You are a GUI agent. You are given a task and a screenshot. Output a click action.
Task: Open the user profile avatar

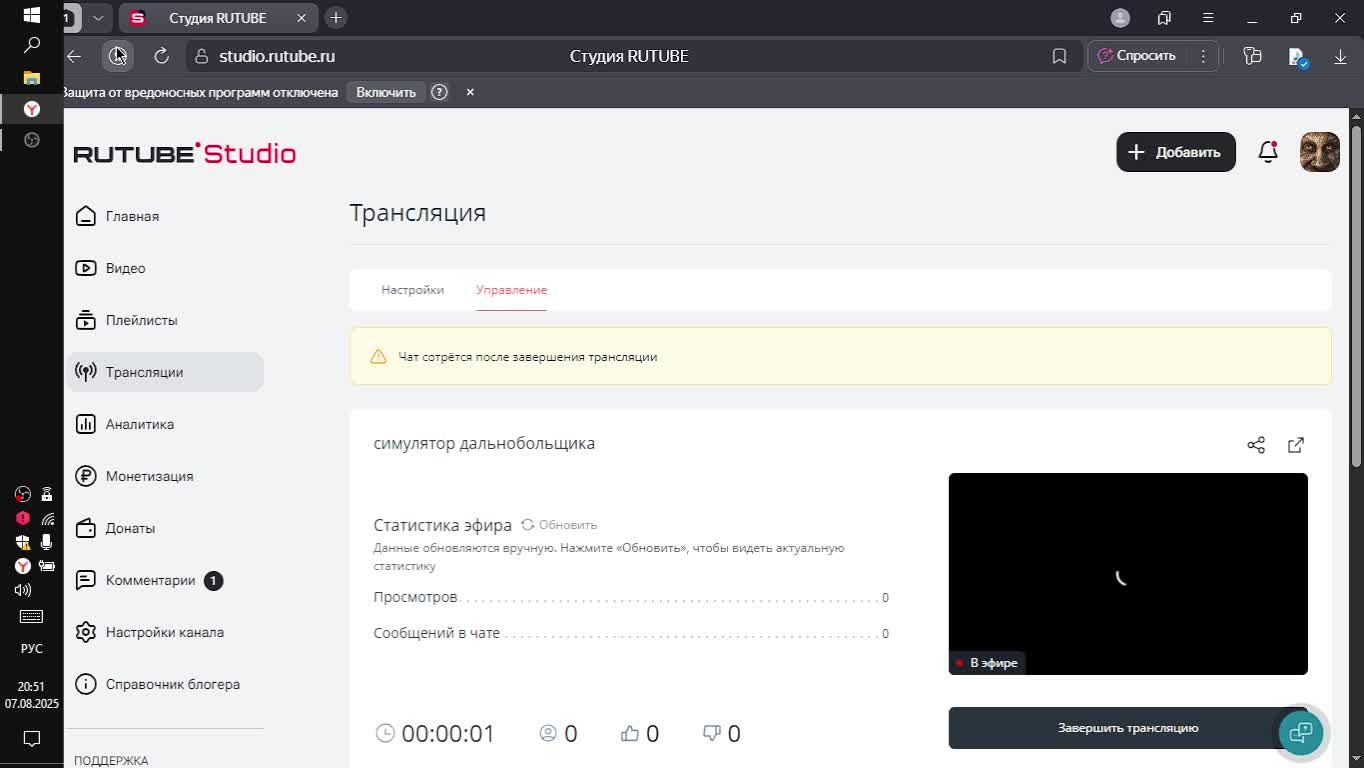(x=1320, y=152)
